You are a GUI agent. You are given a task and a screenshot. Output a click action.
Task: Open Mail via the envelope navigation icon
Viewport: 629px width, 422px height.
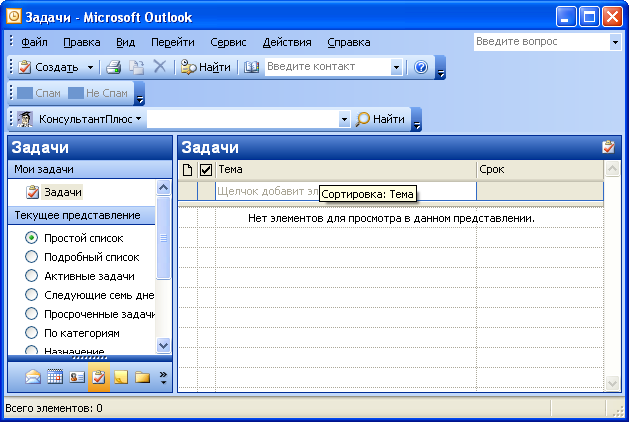(x=33, y=377)
